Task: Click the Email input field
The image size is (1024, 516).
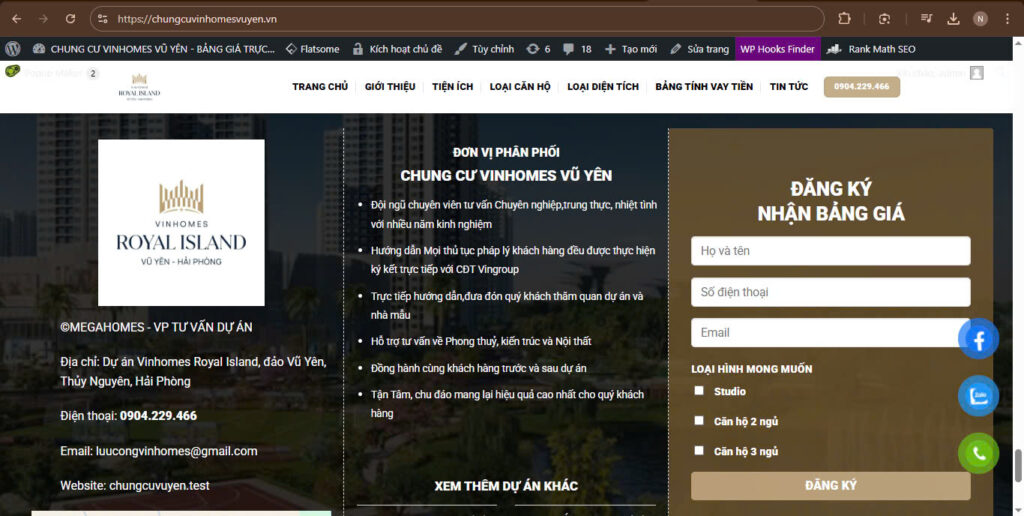Action: [831, 332]
